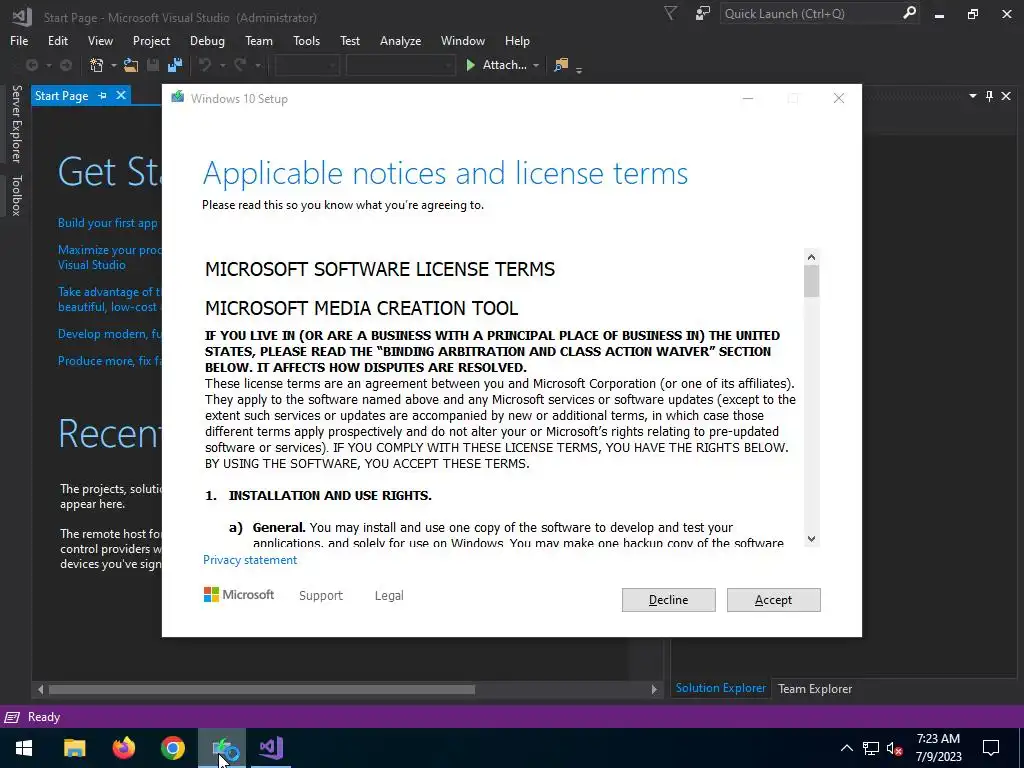
Task: Click the Navigate Forward icon in toolbar
Action: point(66,65)
